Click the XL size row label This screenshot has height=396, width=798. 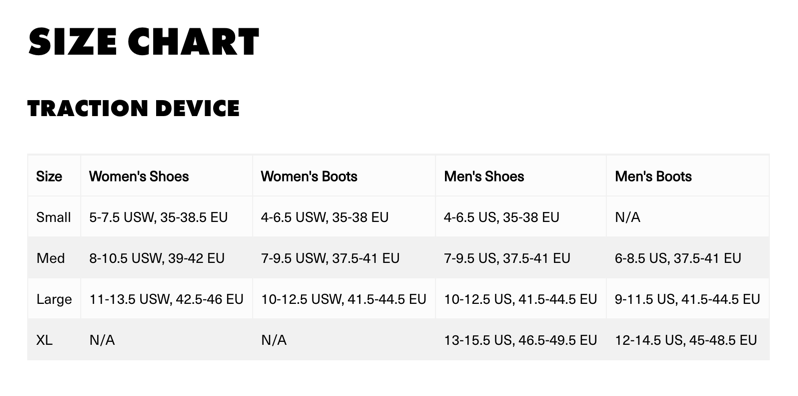44,340
